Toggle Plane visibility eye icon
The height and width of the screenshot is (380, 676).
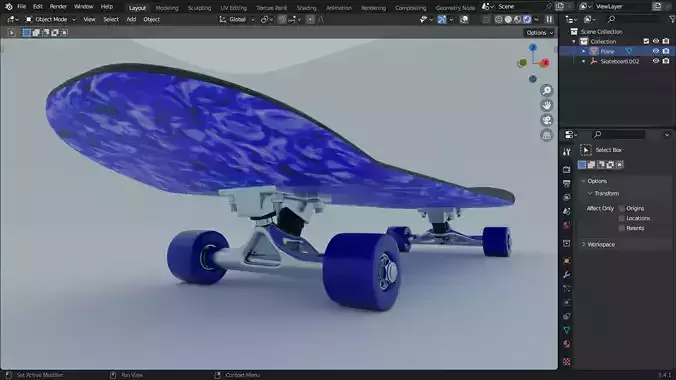point(656,51)
